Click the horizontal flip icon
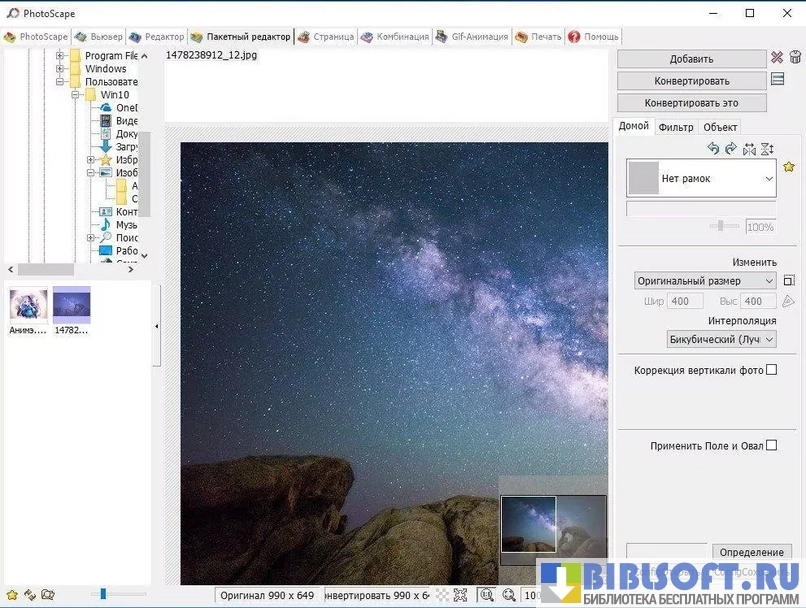The height and width of the screenshot is (608, 806). point(749,148)
